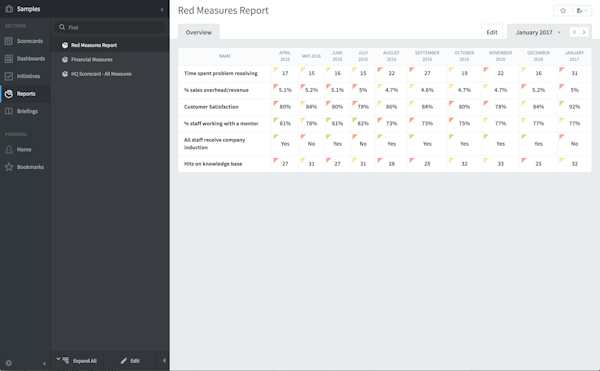Screen dimensions: 600x371
Task: Select Red Measures Report in list
Action: [x=110, y=45]
